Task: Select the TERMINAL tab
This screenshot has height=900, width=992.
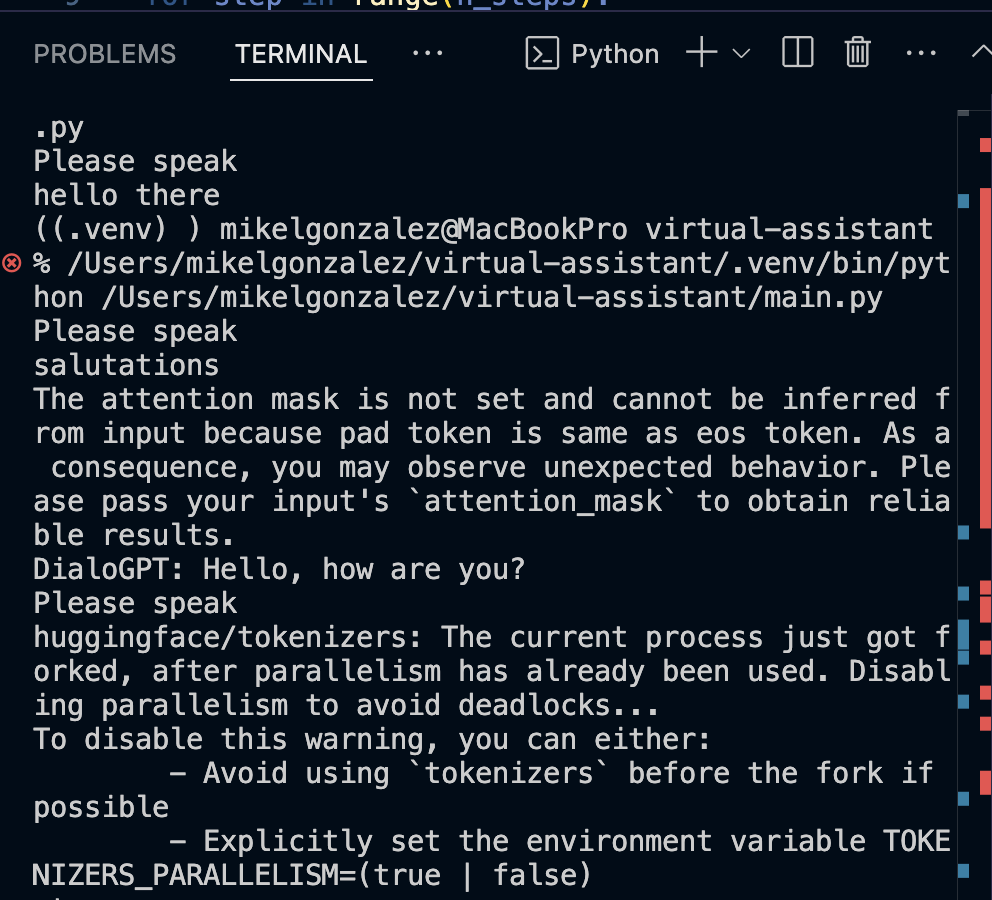Action: point(301,54)
